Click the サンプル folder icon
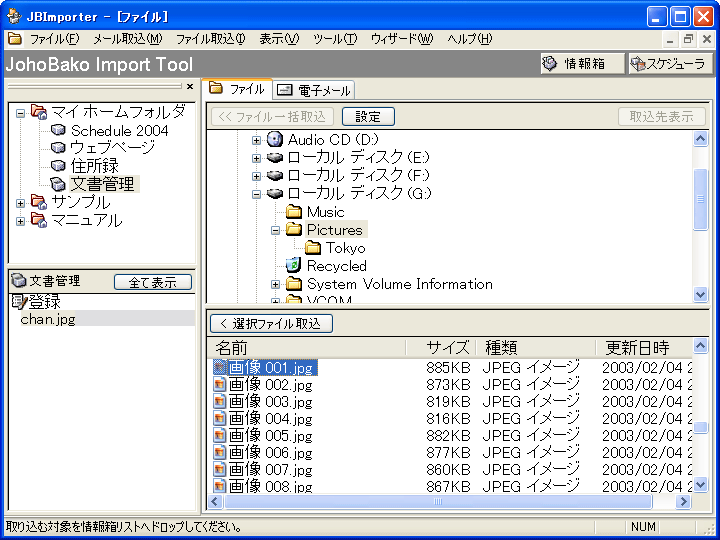720x540 pixels. click(39, 202)
